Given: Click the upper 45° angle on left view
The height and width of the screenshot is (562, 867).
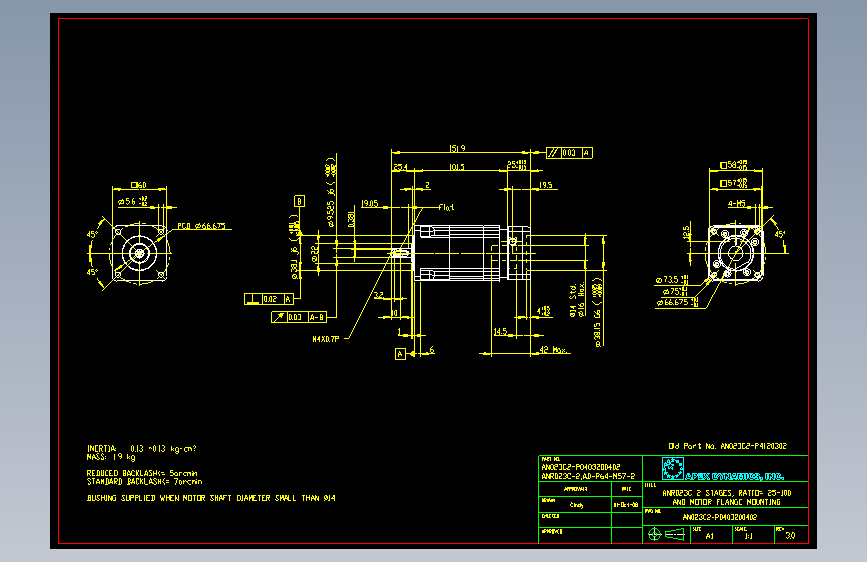Looking at the screenshot, I should pyautogui.click(x=92, y=234).
